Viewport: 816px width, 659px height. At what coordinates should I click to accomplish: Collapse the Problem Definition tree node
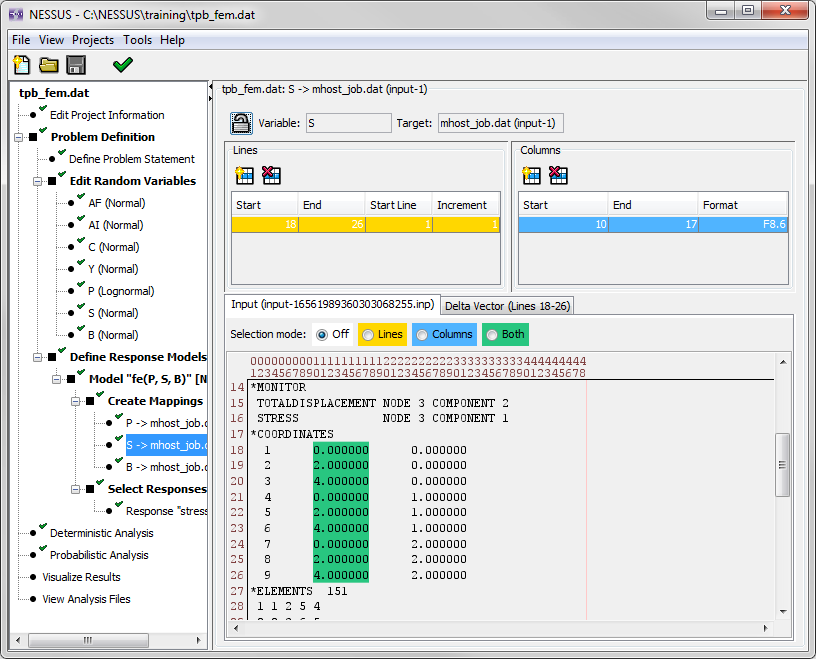pyautogui.click(x=18, y=138)
